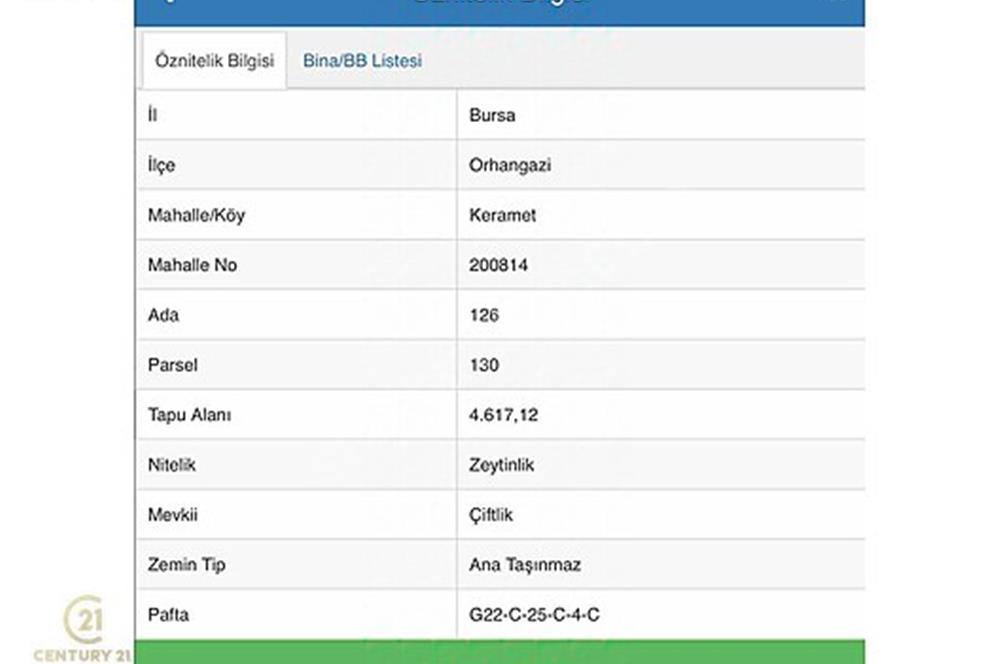Click the İlçe row label

pyautogui.click(x=161, y=165)
